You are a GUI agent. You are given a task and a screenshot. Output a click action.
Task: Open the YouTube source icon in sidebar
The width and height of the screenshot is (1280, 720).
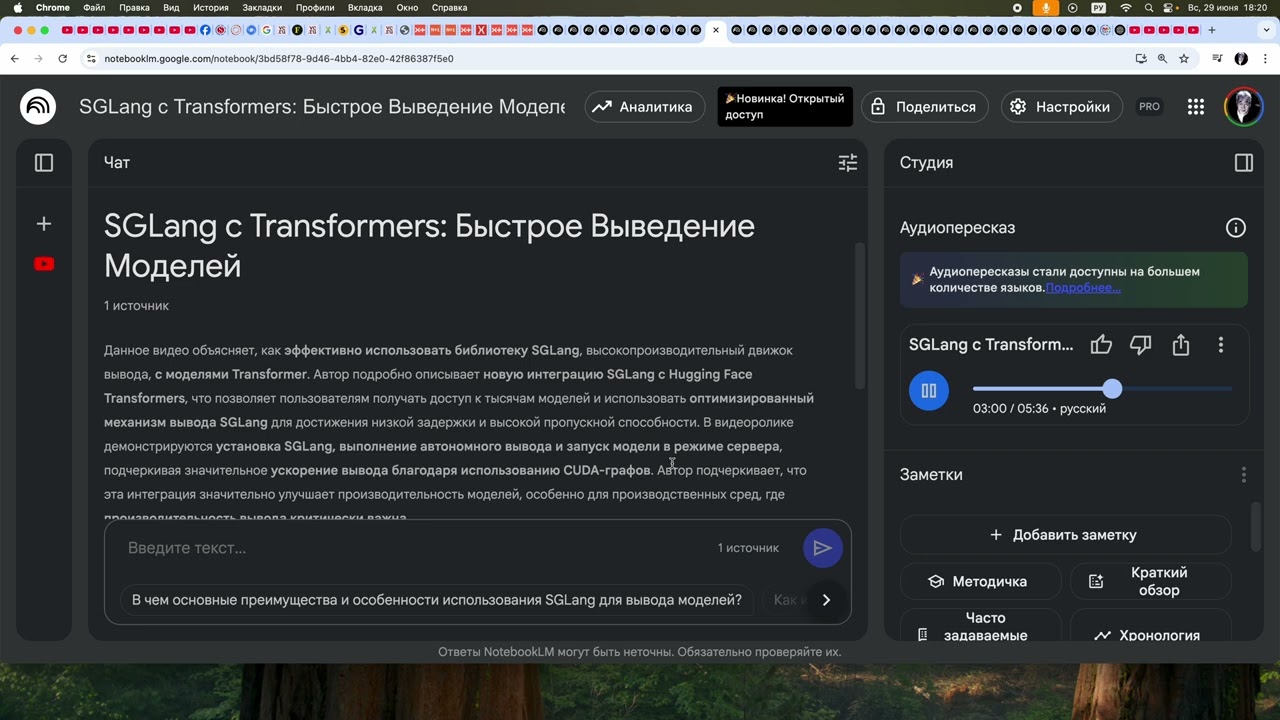pos(44,264)
